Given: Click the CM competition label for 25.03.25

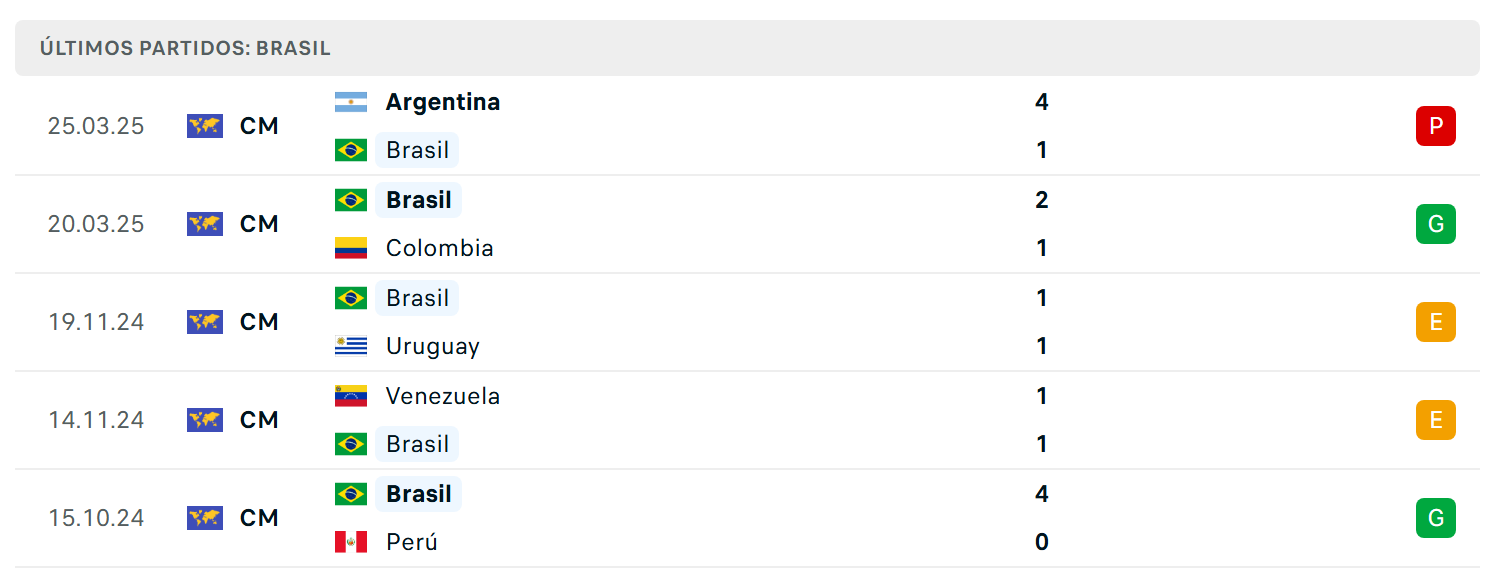Looking at the screenshot, I should 259,126.
